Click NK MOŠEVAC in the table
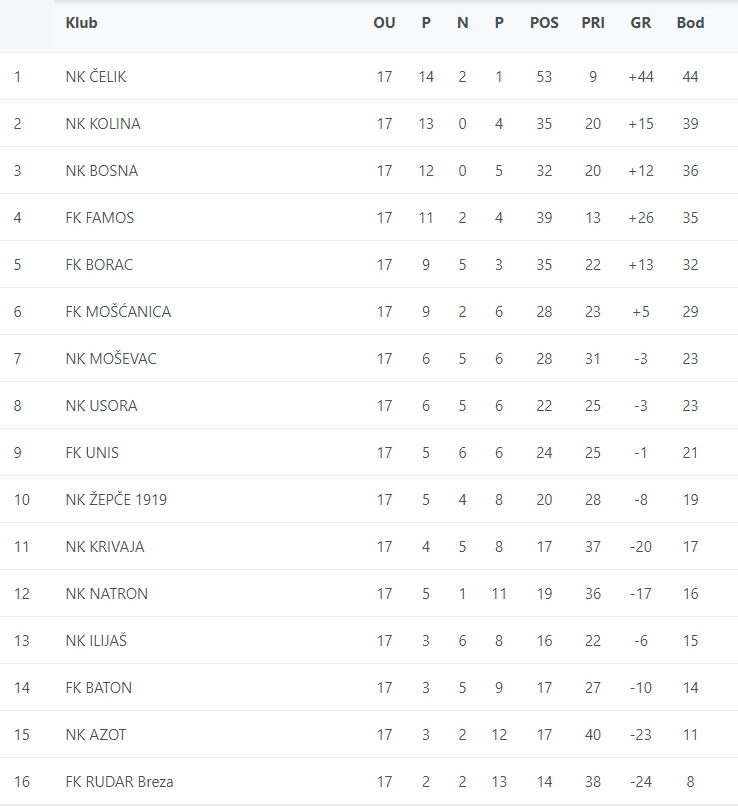This screenshot has width=738, height=806. click(x=111, y=358)
